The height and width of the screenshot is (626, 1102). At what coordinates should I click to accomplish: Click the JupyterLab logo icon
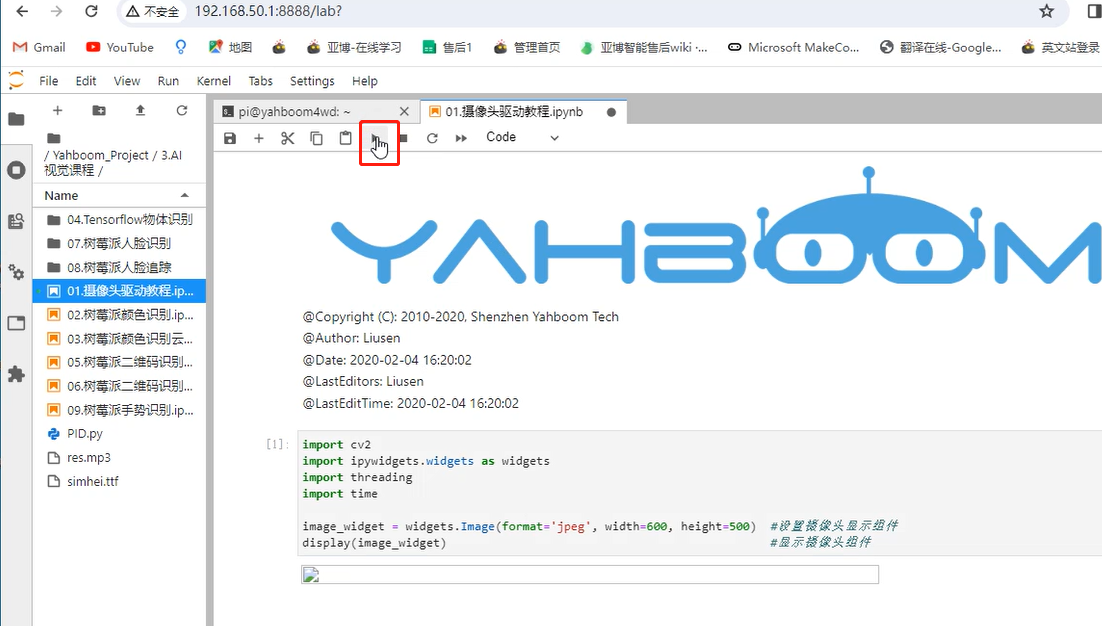[x=16, y=81]
